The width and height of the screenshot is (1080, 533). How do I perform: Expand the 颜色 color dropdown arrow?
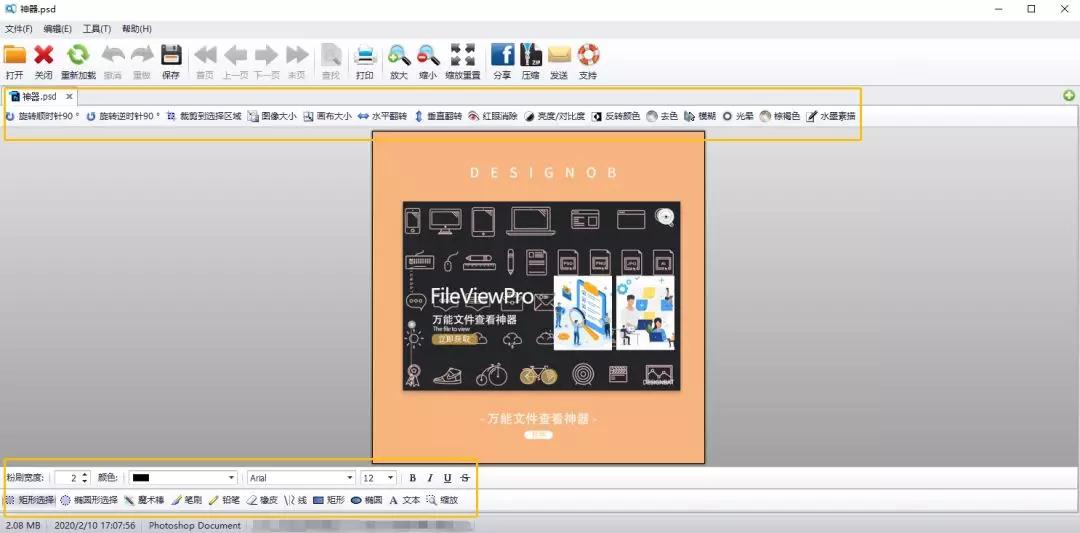(x=232, y=478)
